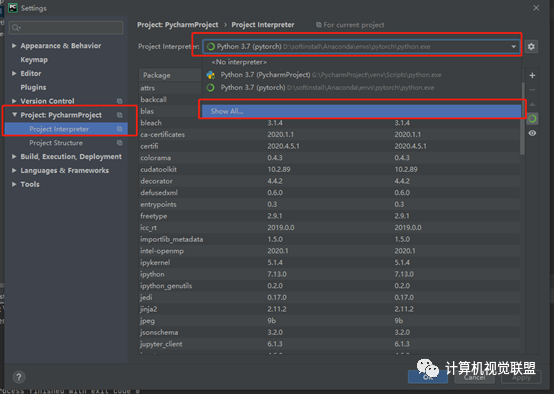Viewport: 554px width, 394px height.
Task: Select the icc_rt package row
Action: click(329, 228)
